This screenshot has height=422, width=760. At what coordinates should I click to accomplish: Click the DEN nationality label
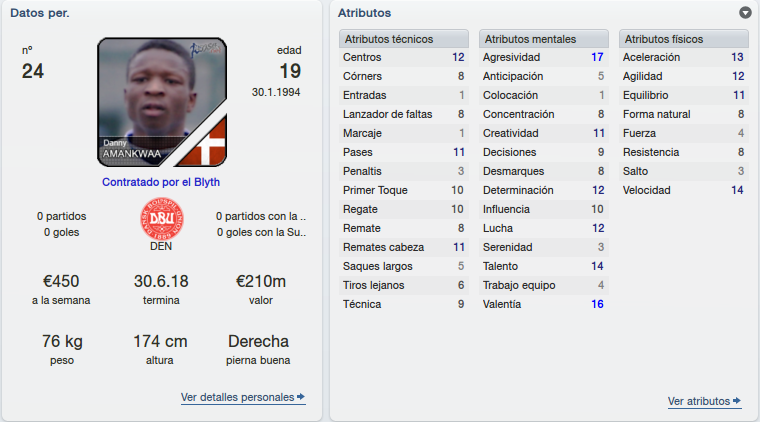(161, 246)
